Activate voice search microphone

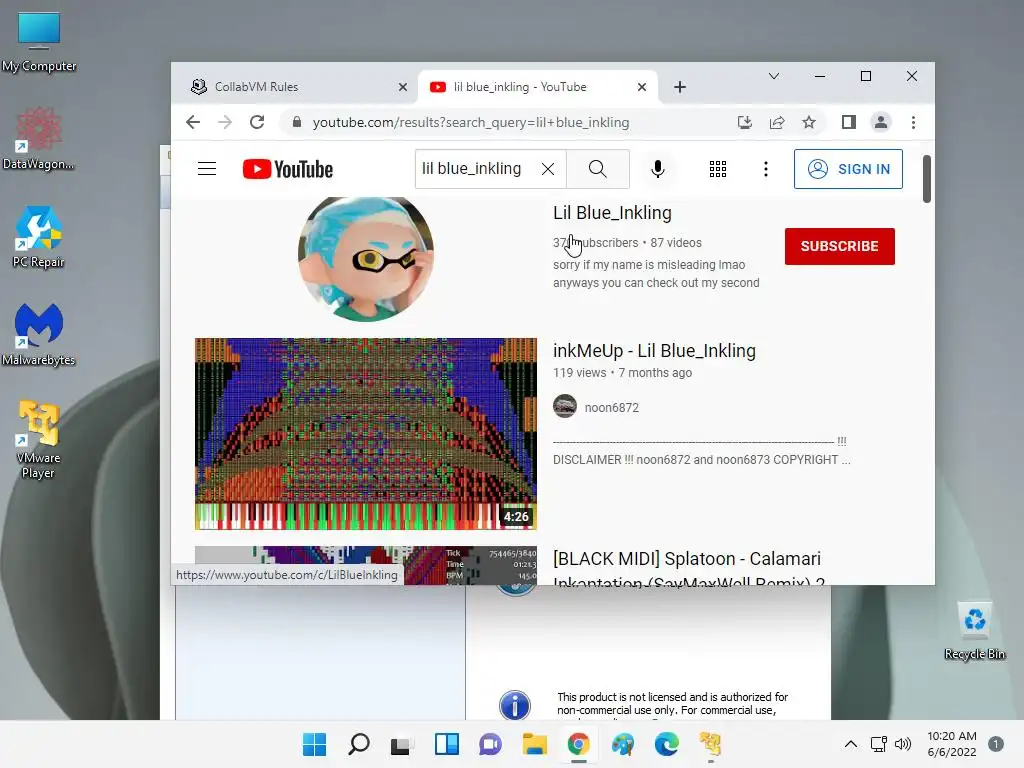[658, 169]
